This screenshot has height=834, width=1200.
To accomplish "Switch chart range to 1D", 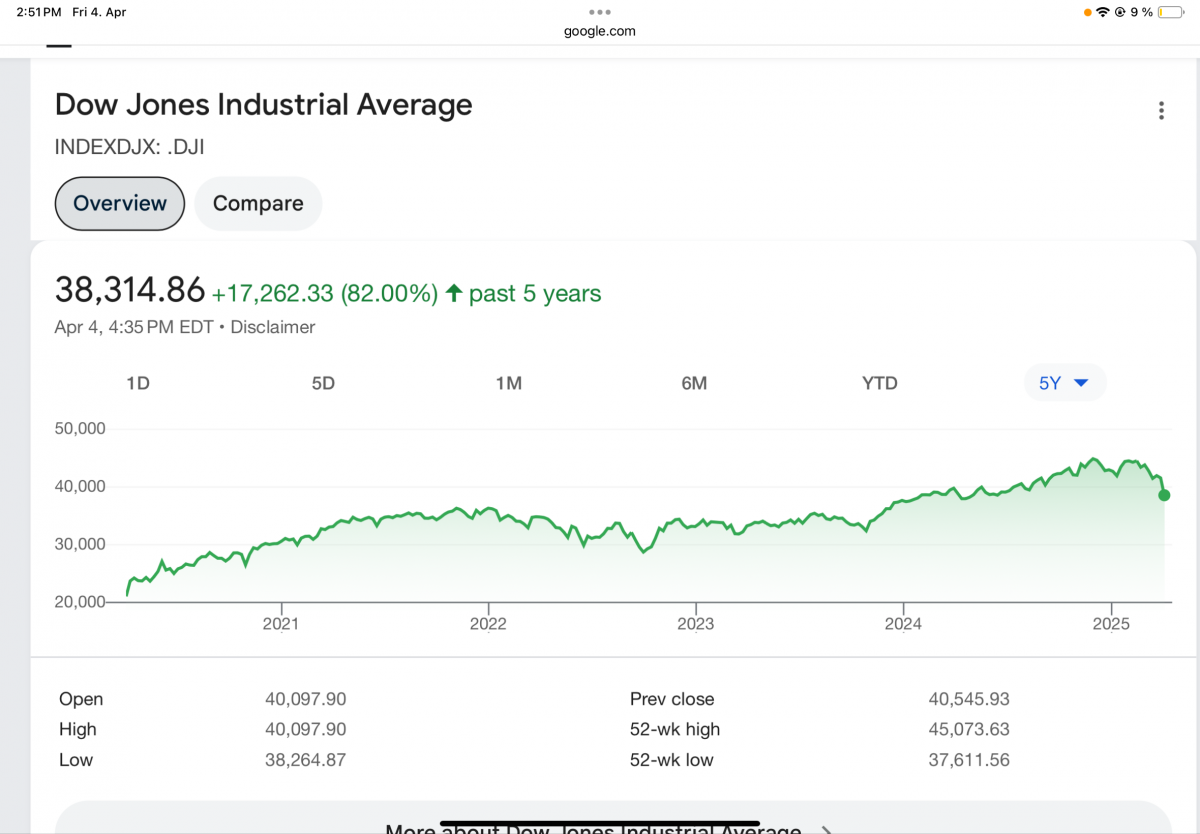I will (138, 383).
